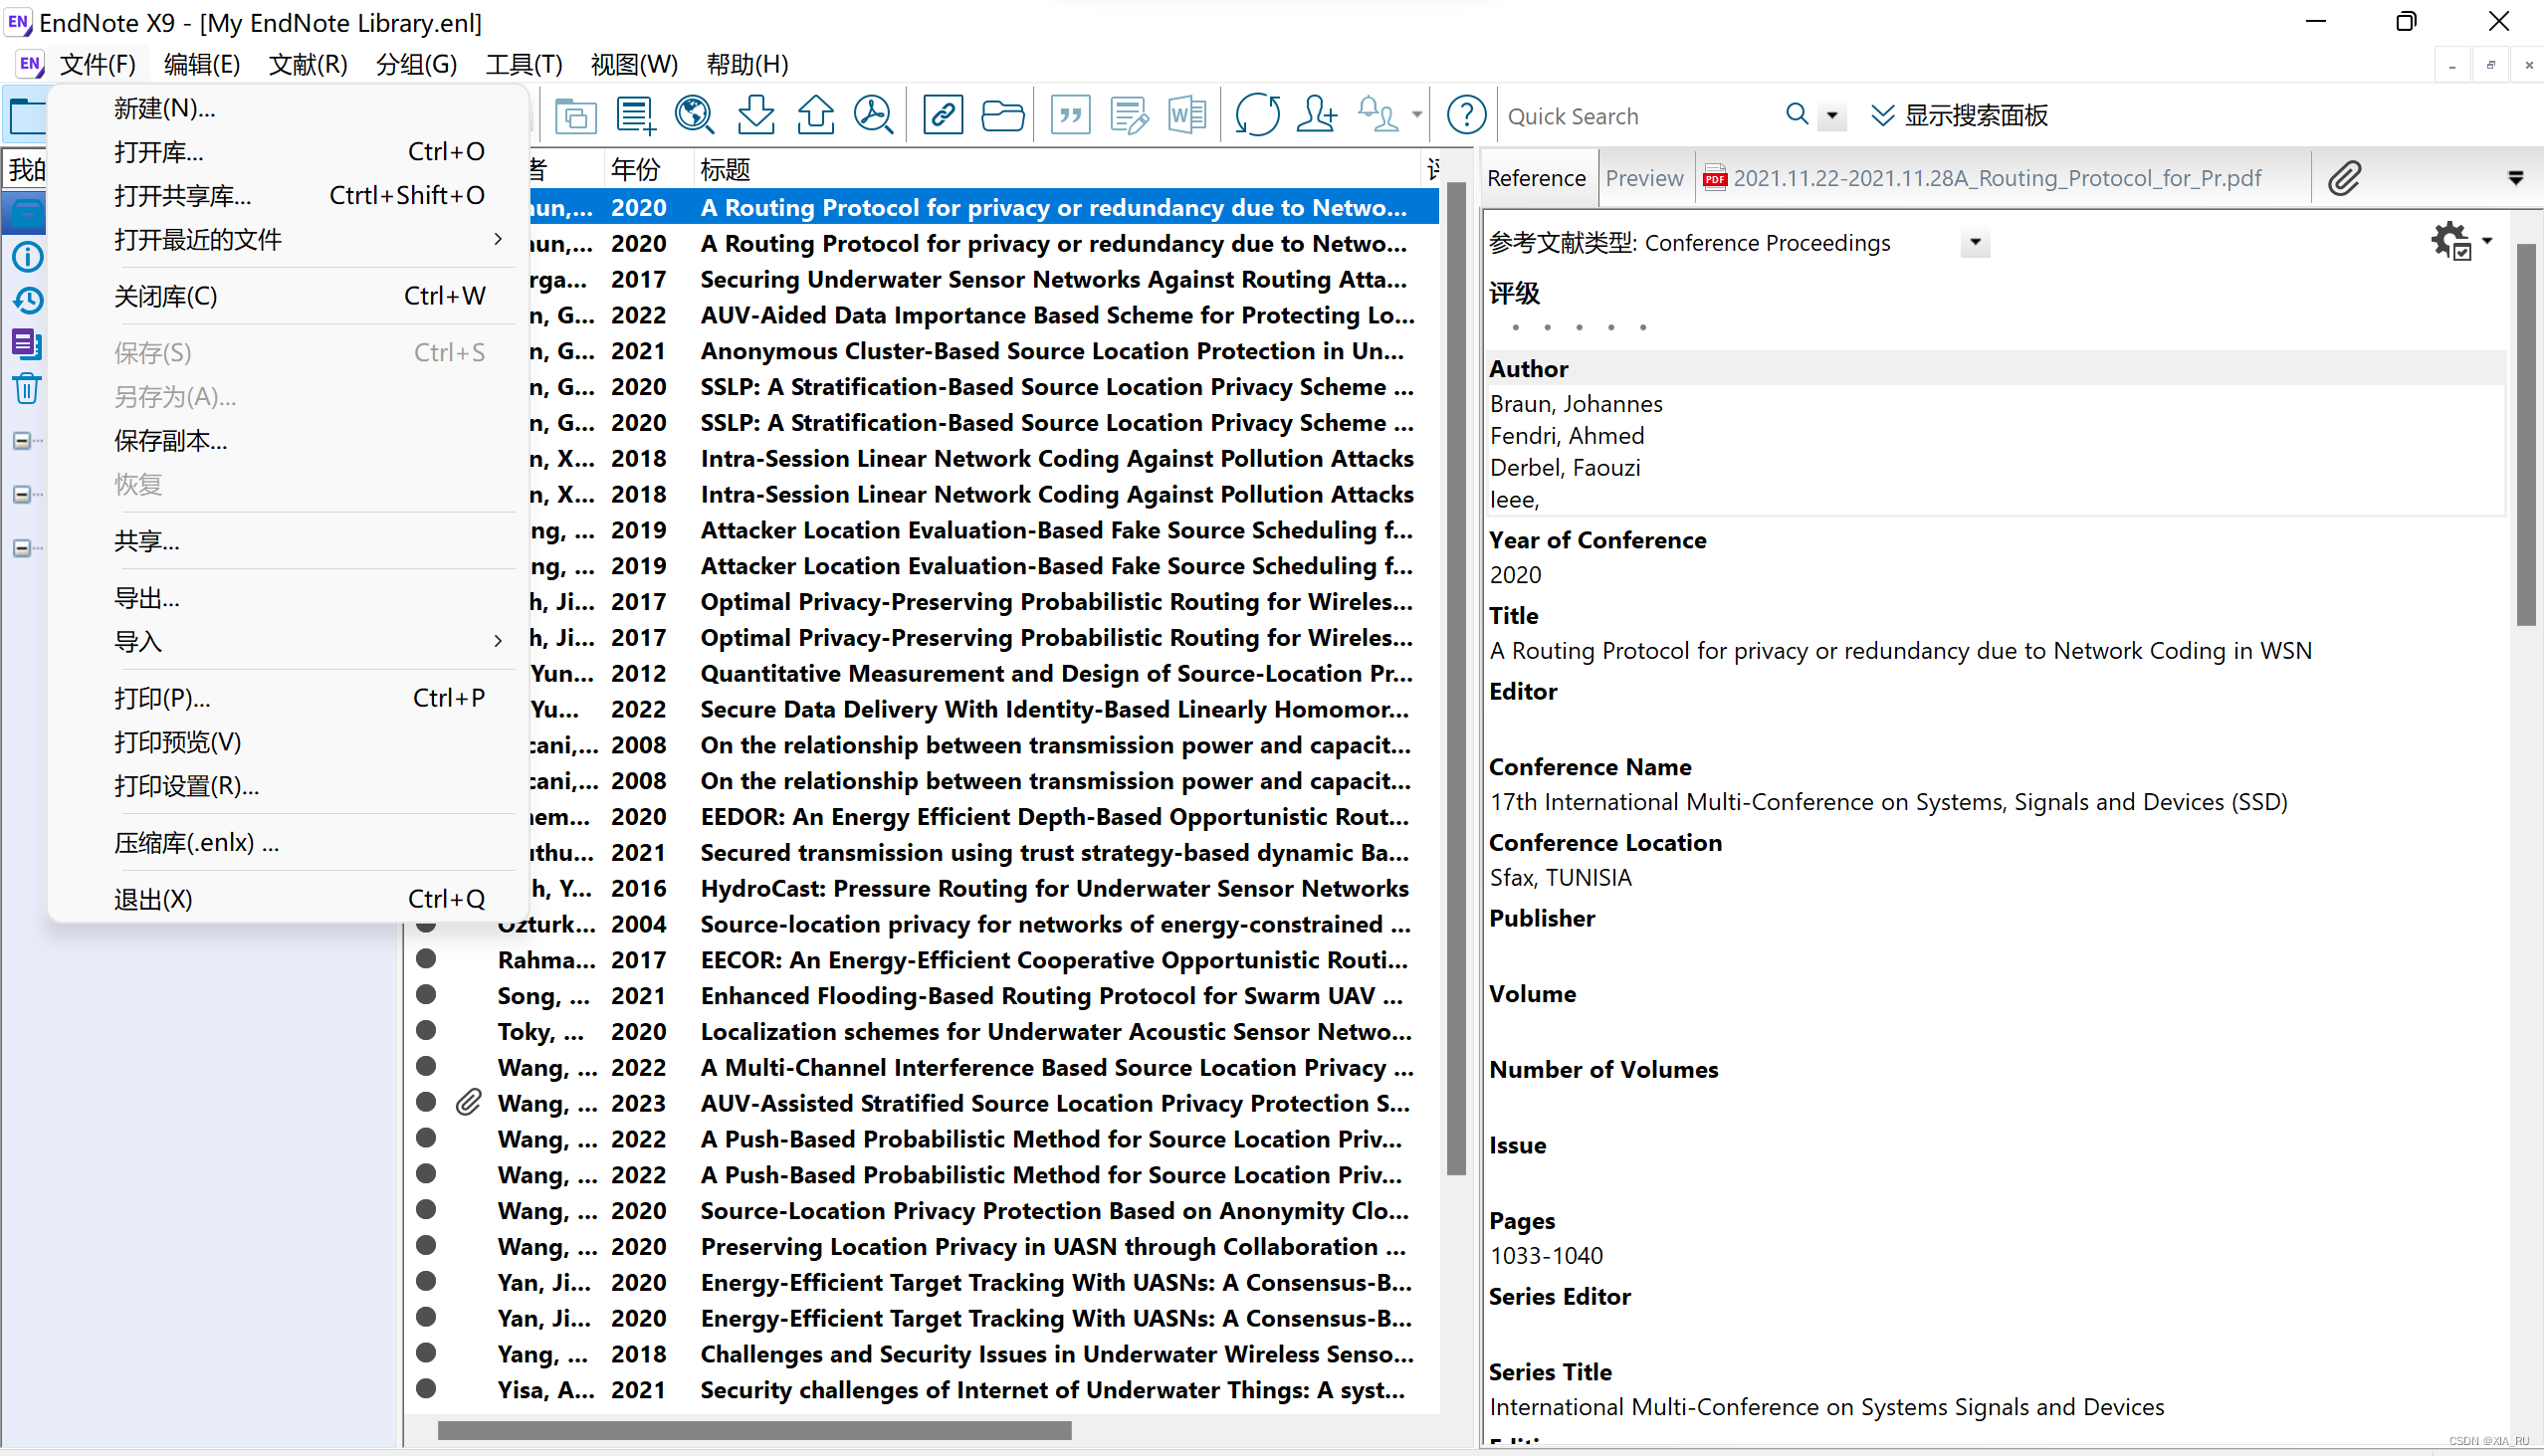Click 显示搜索面板 to show search panel
The width and height of the screenshot is (2544, 1456).
coord(1959,115)
